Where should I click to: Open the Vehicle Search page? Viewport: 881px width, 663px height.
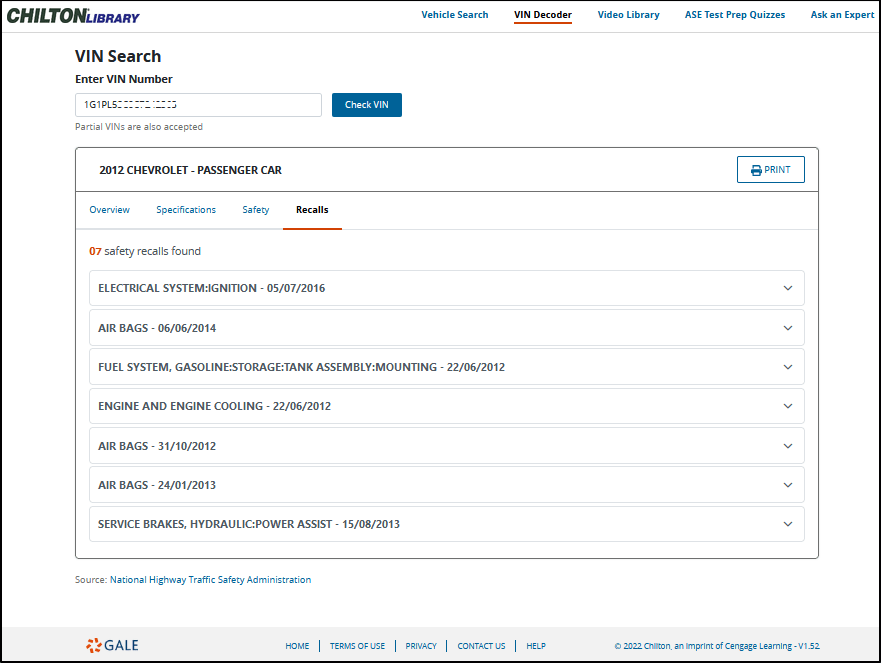pos(454,15)
